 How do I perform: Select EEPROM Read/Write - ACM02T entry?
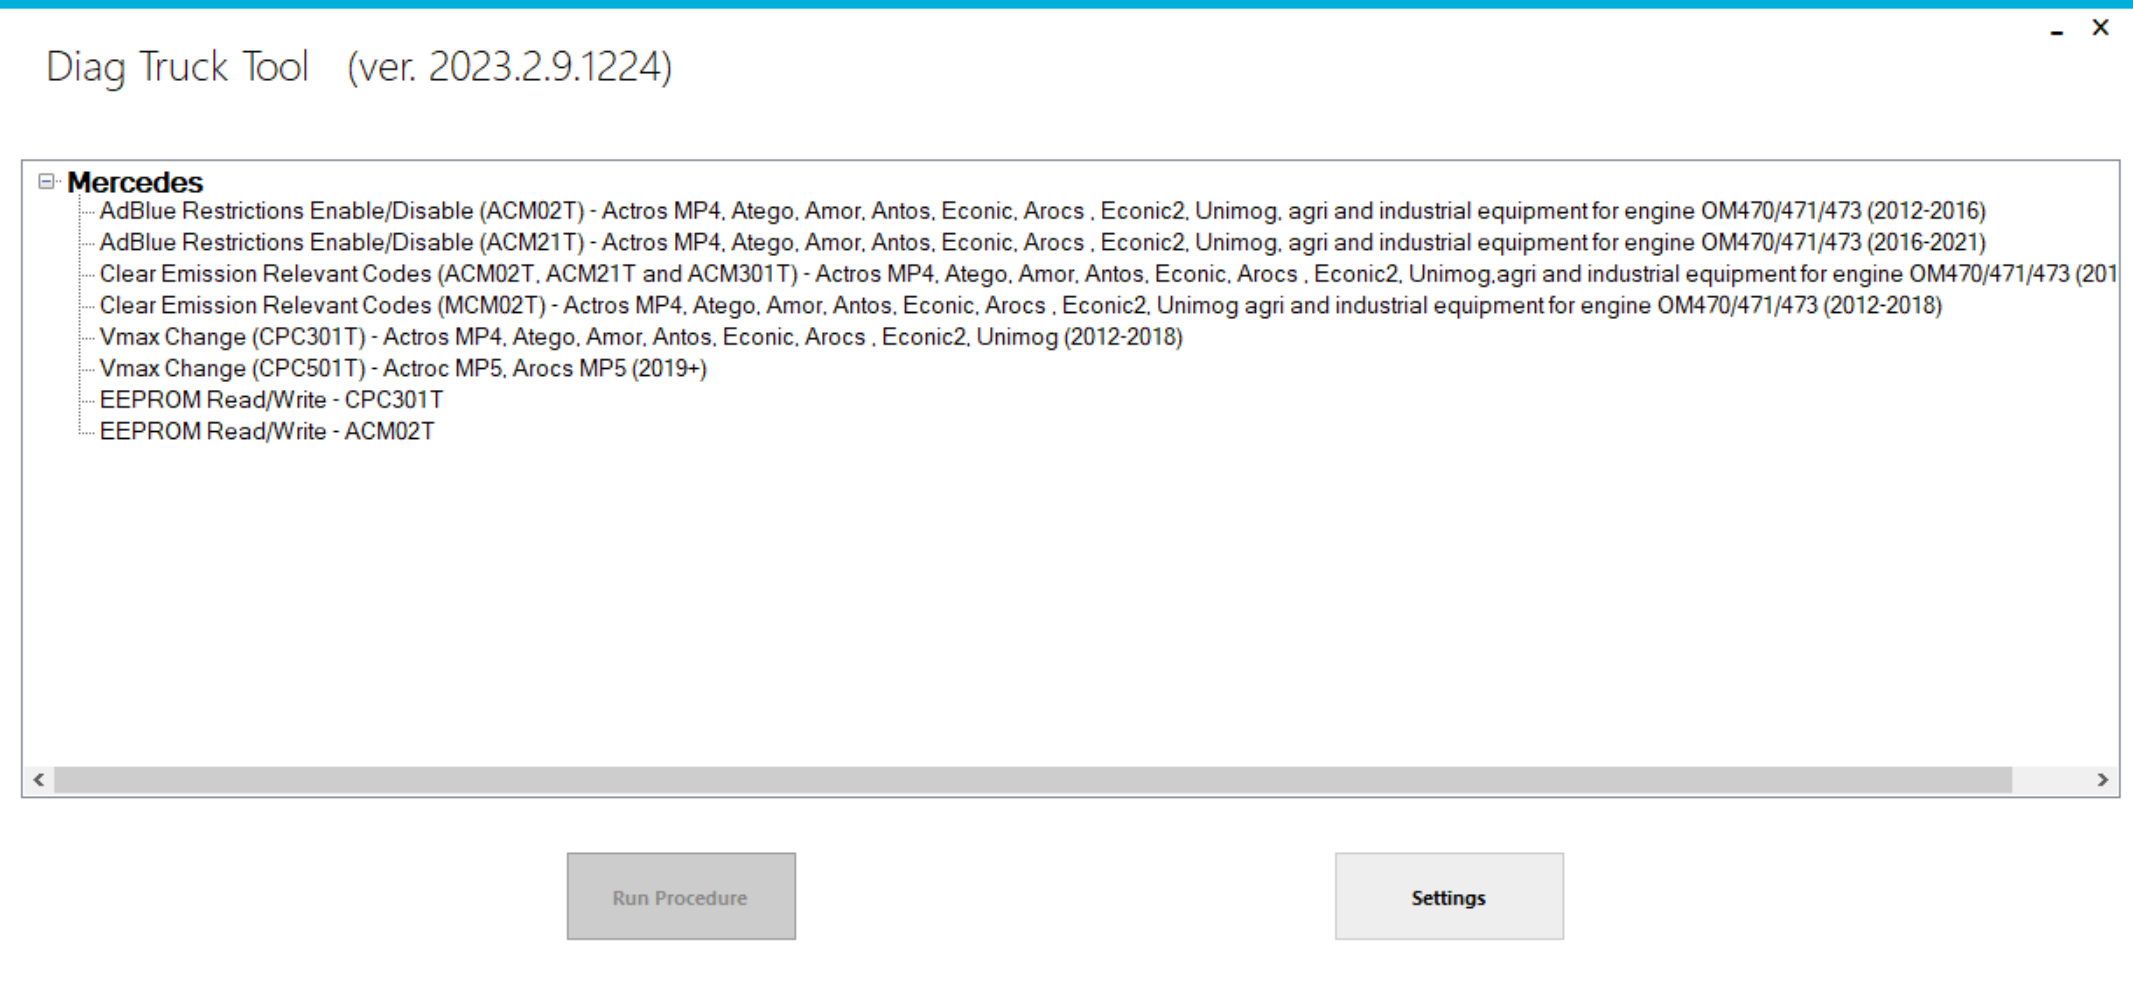[x=267, y=431]
